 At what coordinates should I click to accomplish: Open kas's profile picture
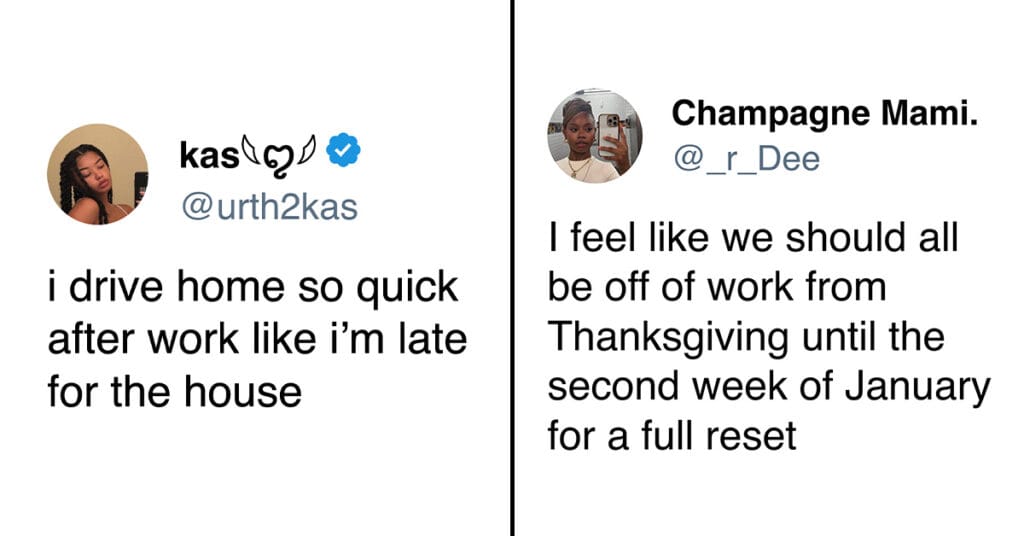[x=97, y=173]
